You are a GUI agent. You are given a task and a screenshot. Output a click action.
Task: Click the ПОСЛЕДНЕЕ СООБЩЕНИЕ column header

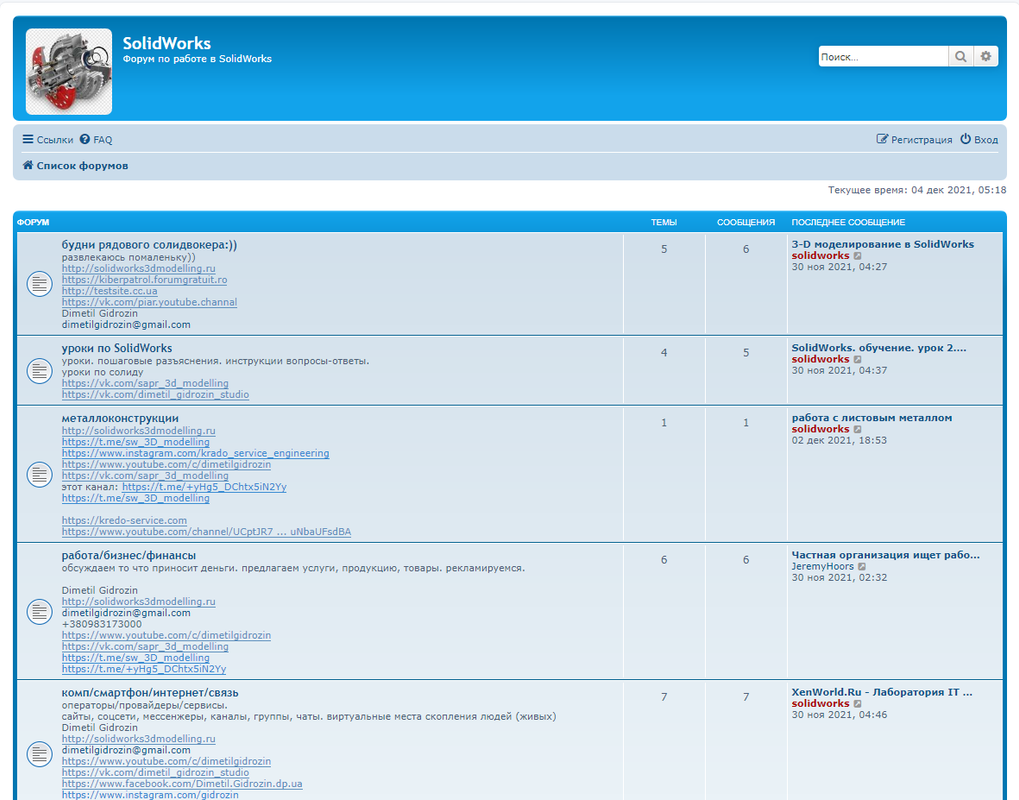click(x=848, y=222)
